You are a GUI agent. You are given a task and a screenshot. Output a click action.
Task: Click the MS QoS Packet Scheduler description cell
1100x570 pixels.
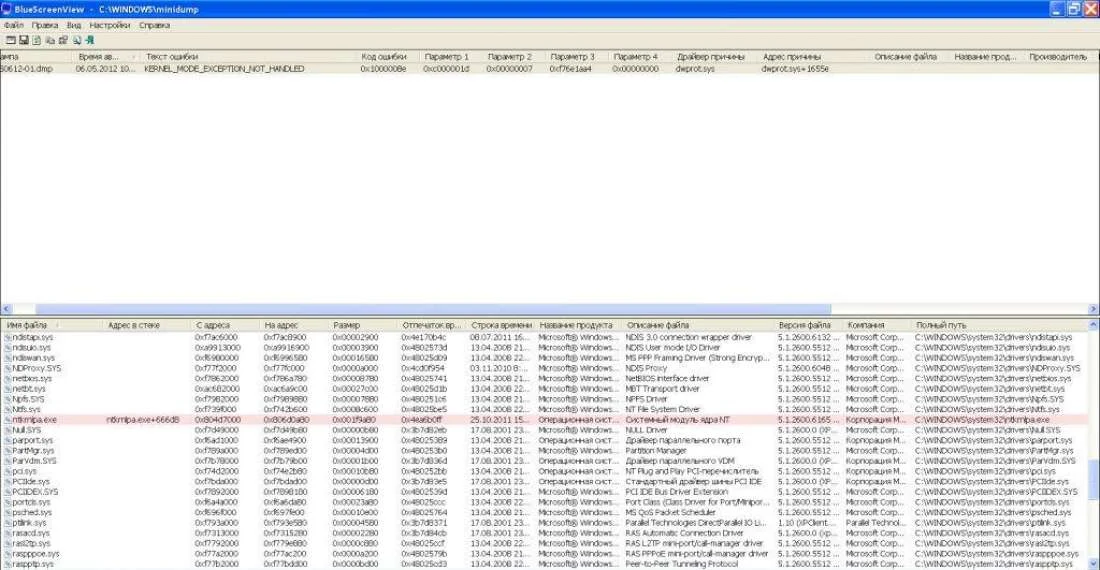(670, 513)
